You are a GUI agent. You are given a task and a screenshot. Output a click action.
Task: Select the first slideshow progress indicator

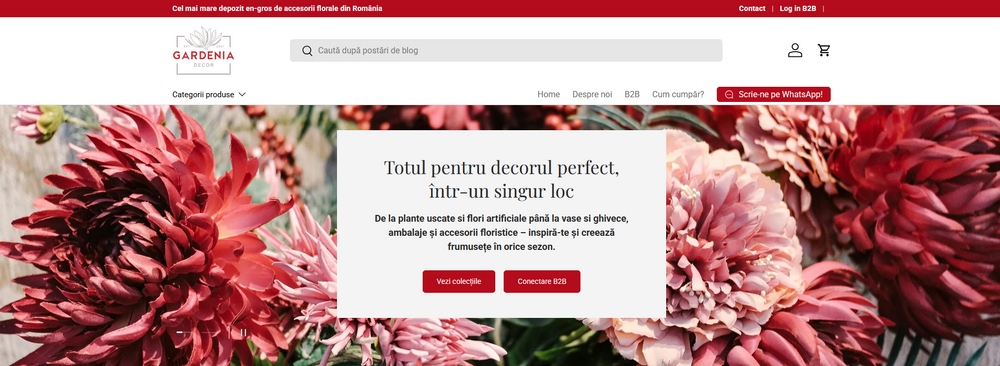click(x=184, y=332)
